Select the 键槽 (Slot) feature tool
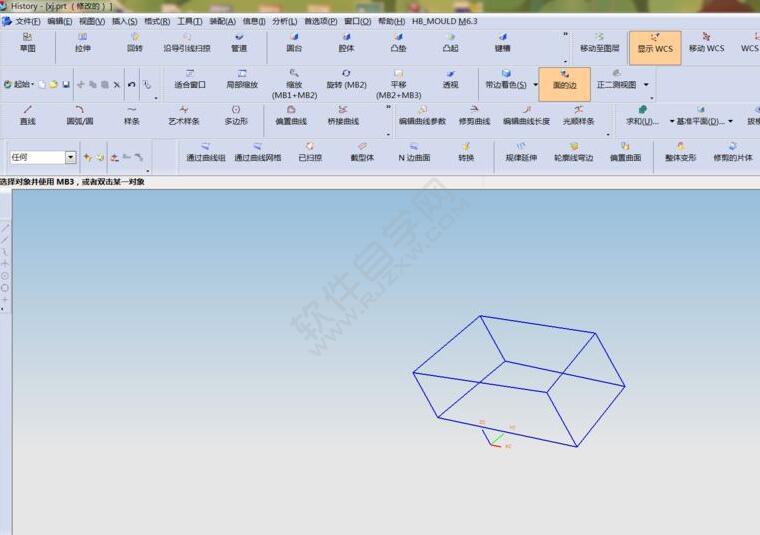The image size is (760, 535). coord(502,43)
